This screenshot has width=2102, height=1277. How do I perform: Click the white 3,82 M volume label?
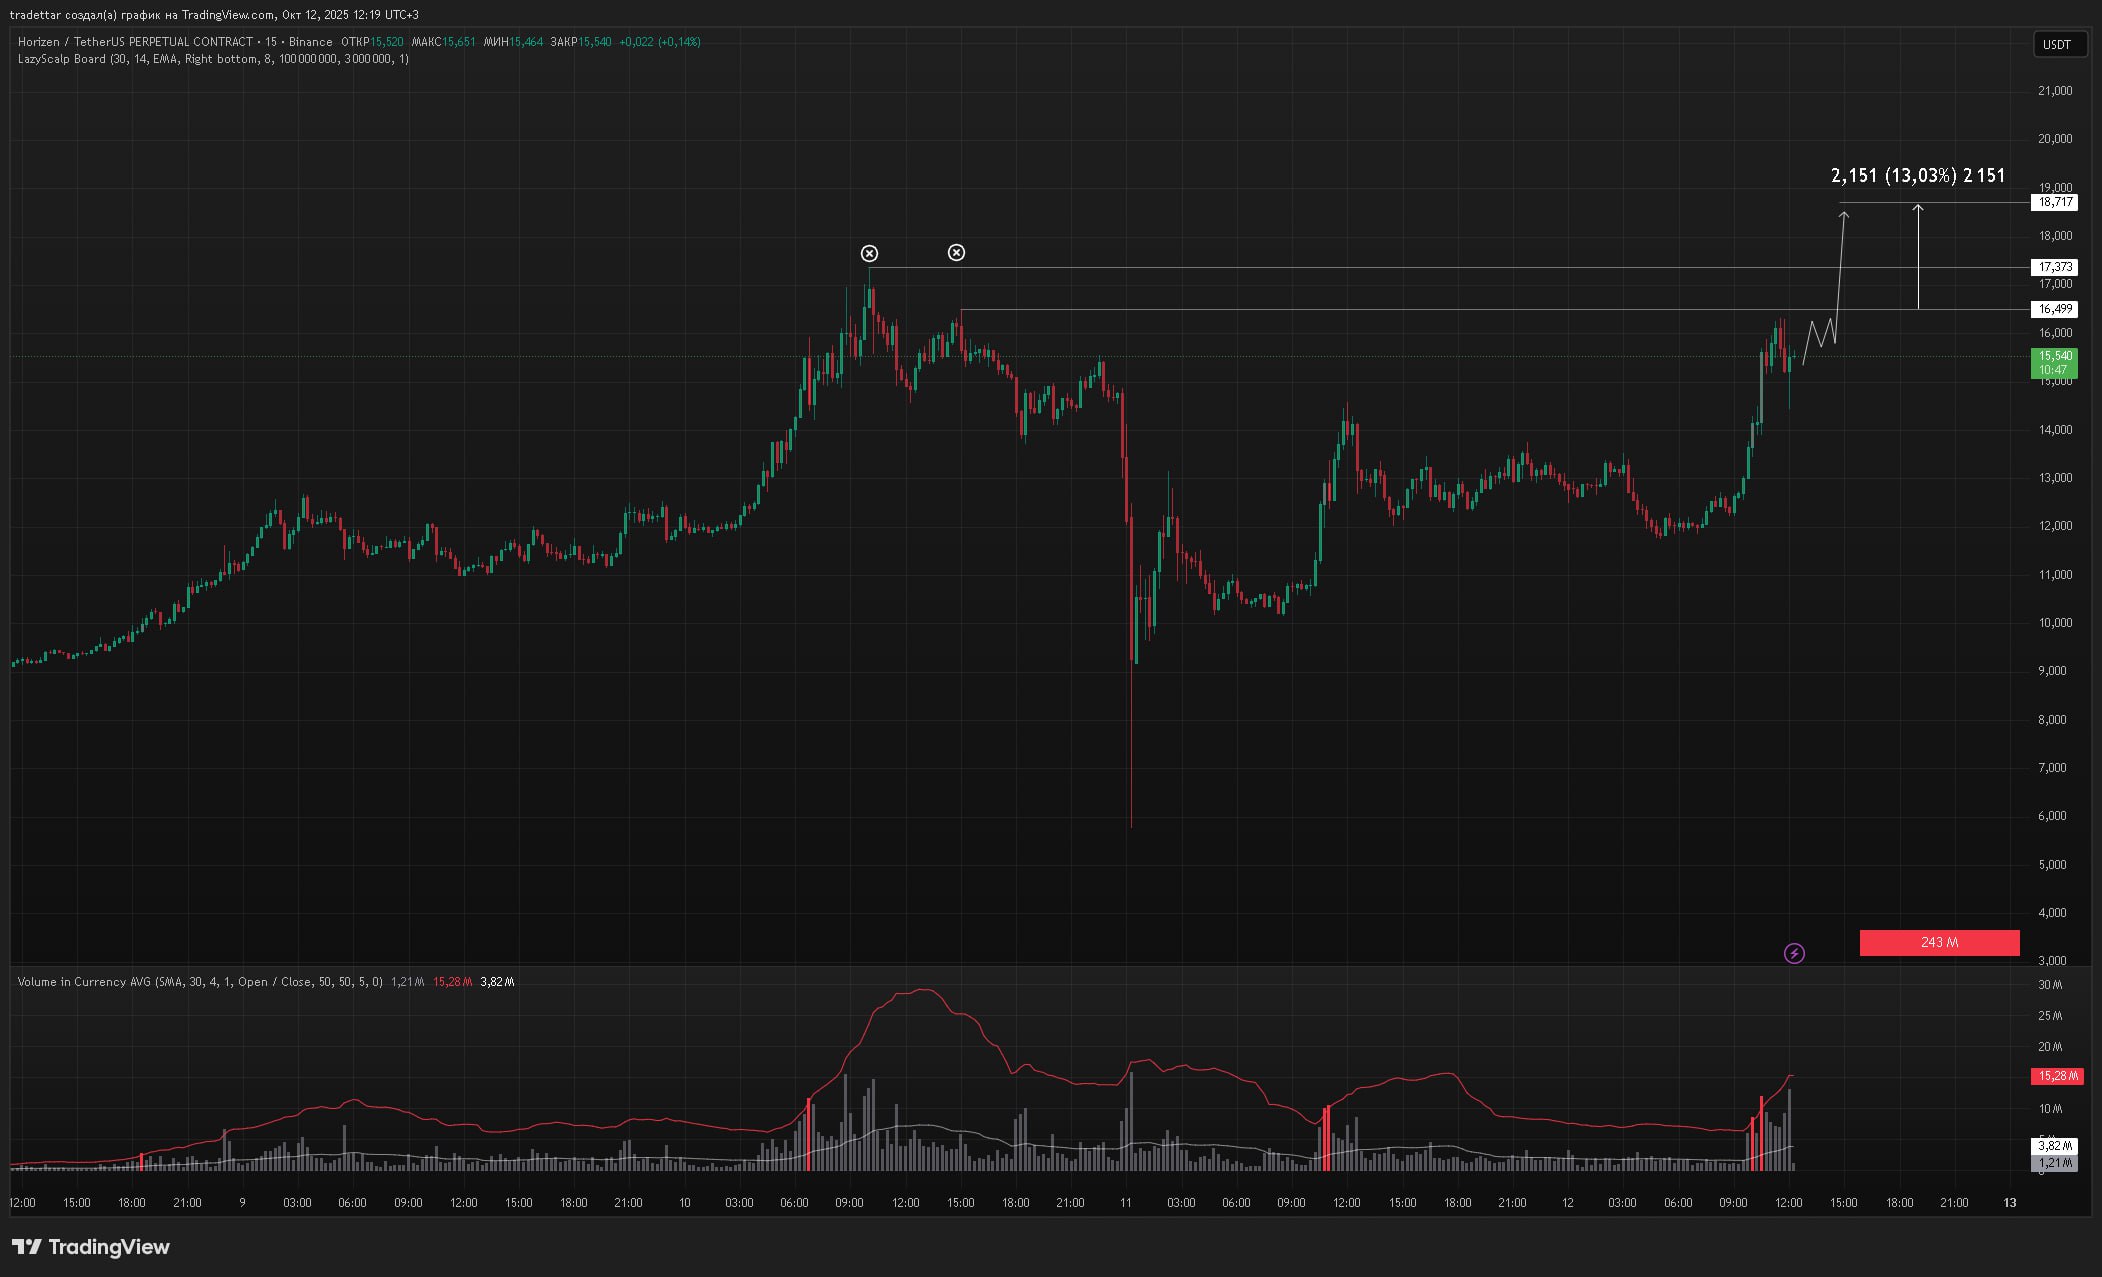pyautogui.click(x=2054, y=1145)
